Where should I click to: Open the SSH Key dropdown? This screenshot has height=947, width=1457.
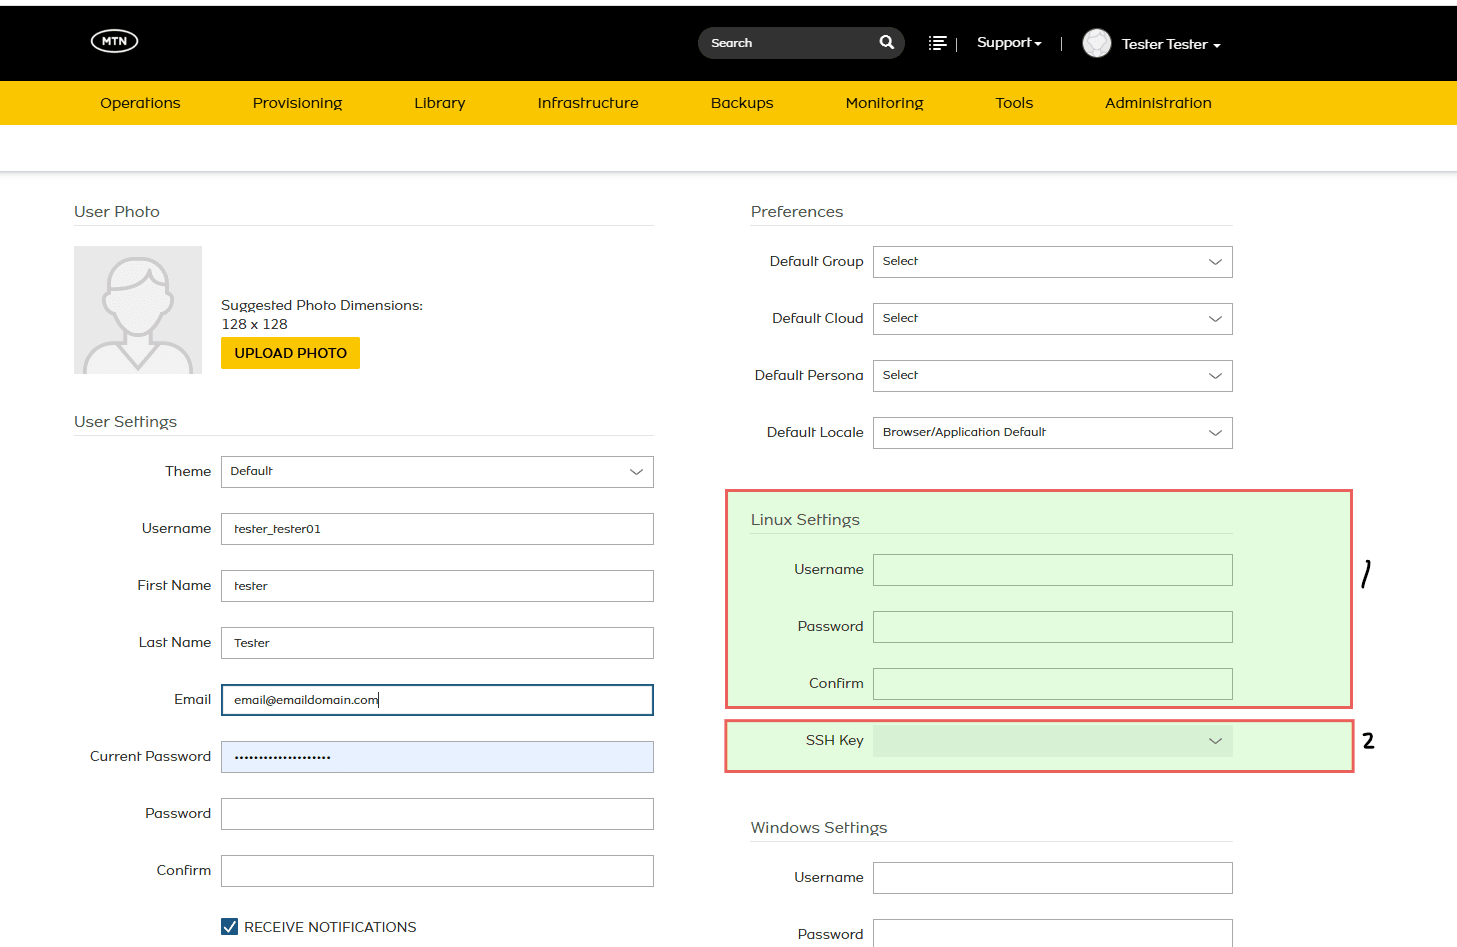point(1052,741)
